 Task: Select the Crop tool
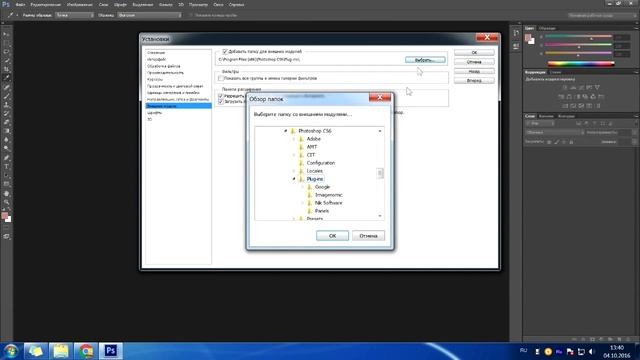pos(6,69)
